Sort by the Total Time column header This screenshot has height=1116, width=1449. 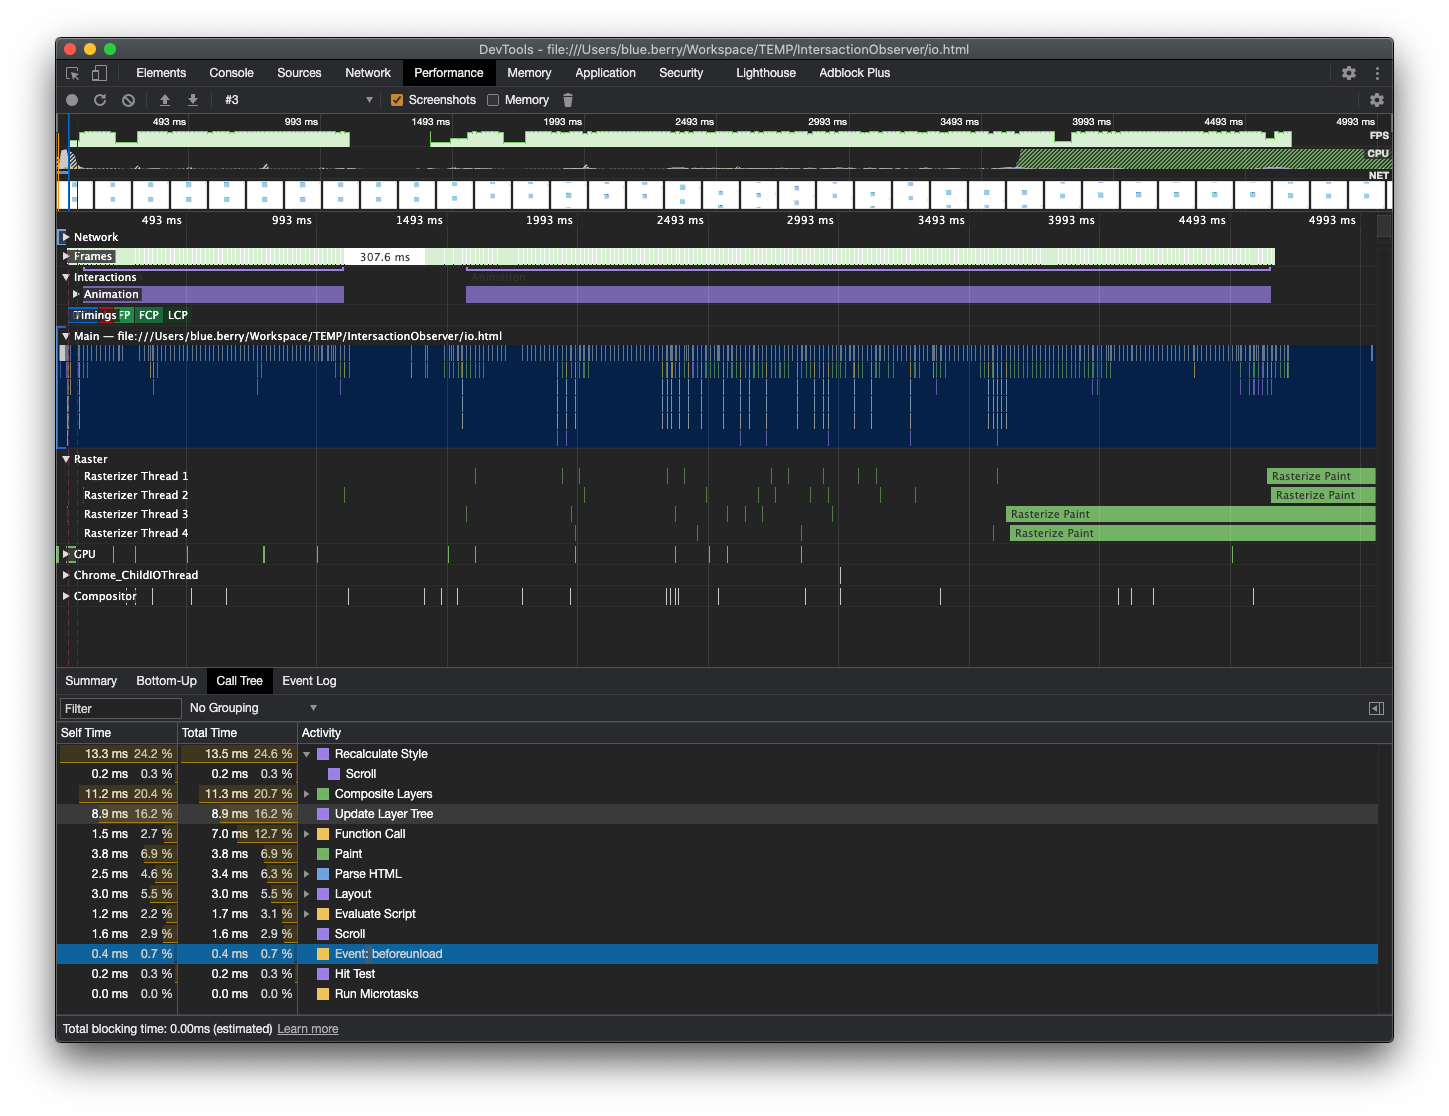(237, 733)
